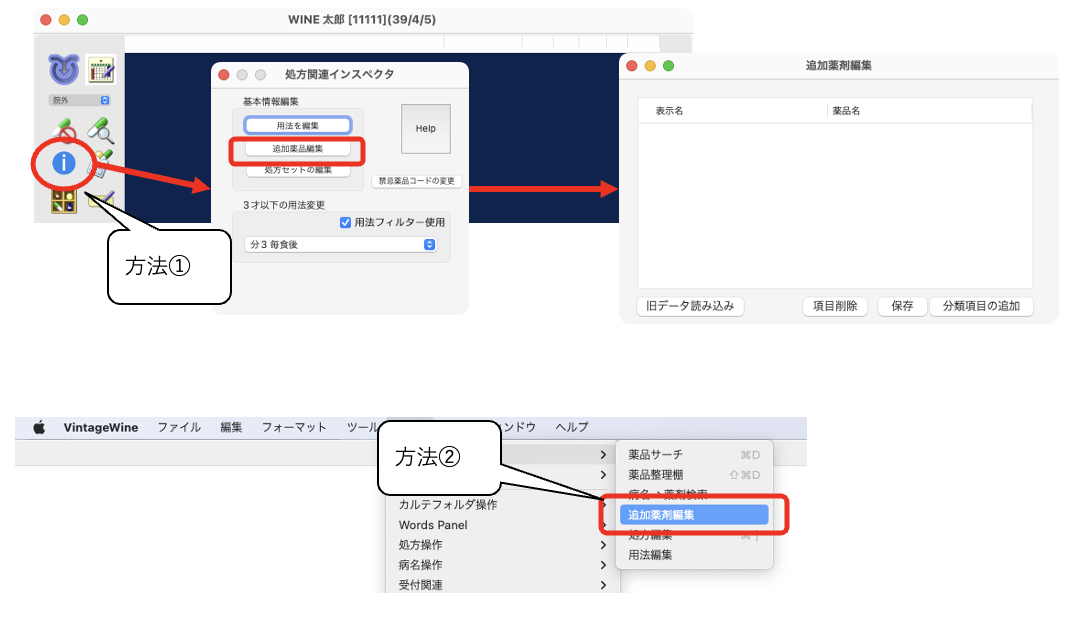Select 用法編集 from the submenu
The width and height of the screenshot is (1086, 622).
[x=651, y=554]
